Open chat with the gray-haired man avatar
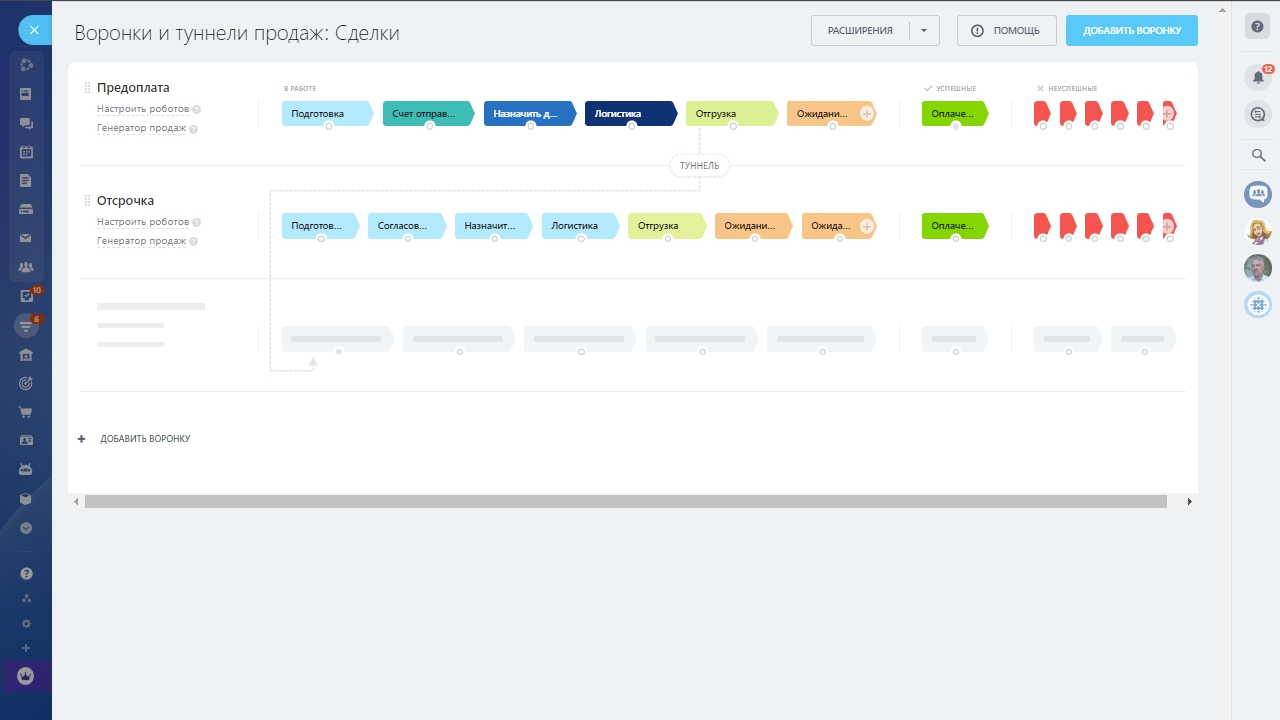The width and height of the screenshot is (1280, 720). [1258, 267]
